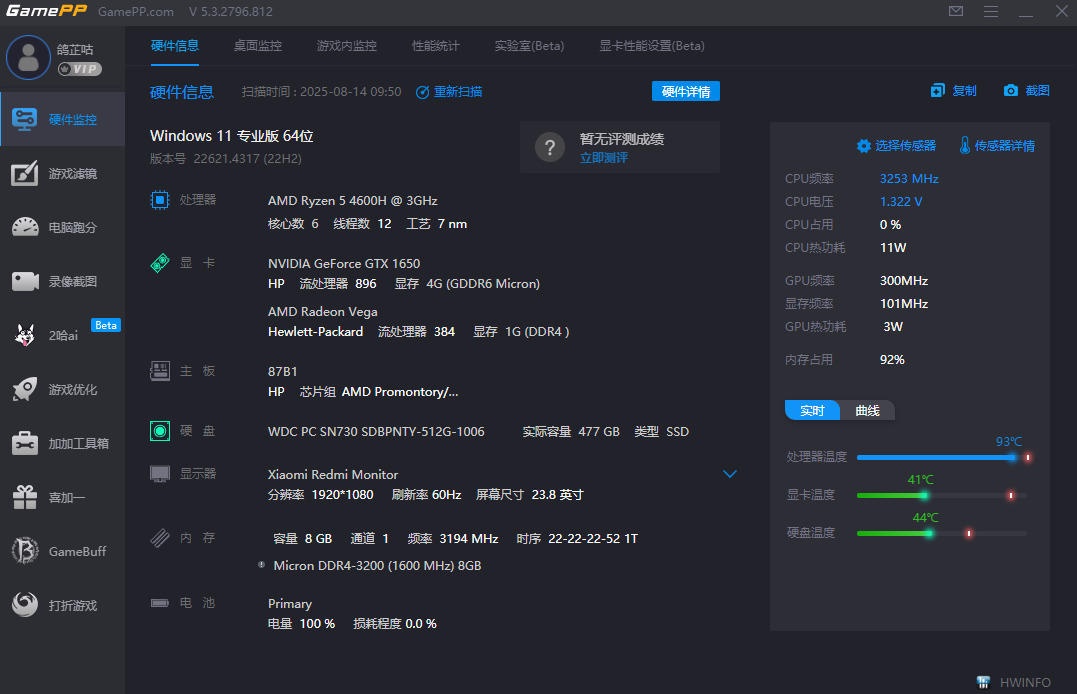Screen dimensions: 1077x694
Task: Click the AMD Radeon Vega text
Action: 322,312
